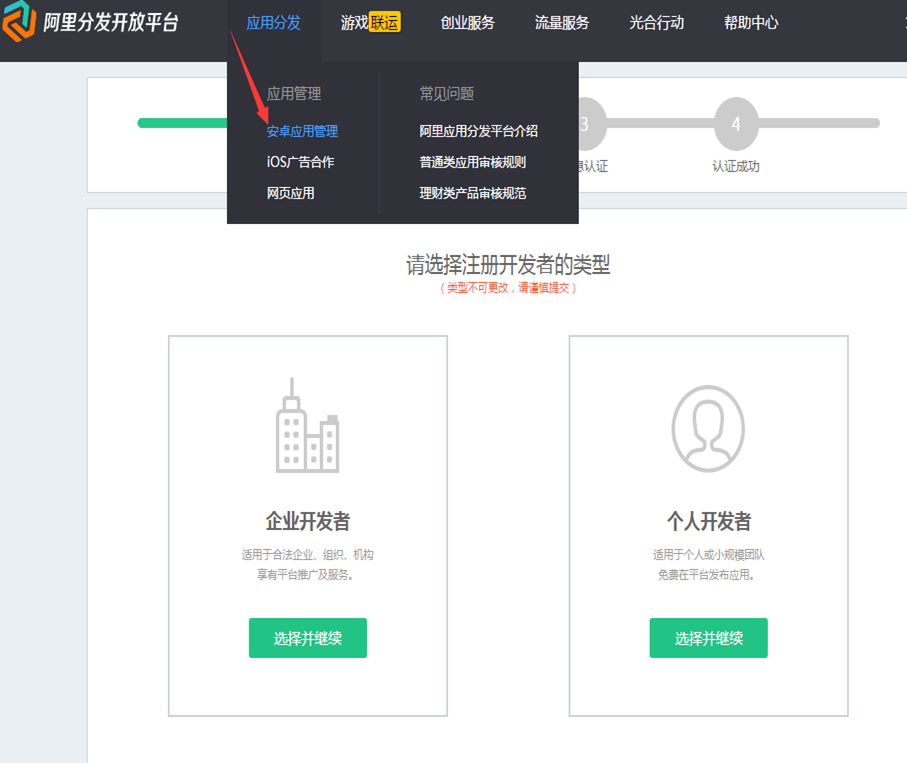
Task: Open 阿里应用分发平台介绍 FAQ link
Action: coord(478,131)
